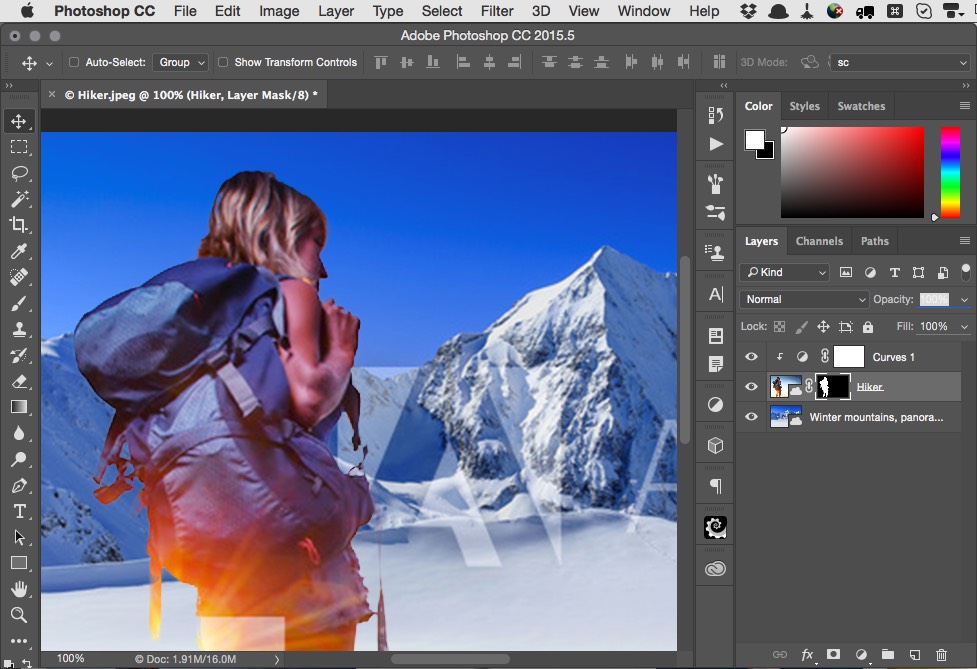Select the Move tool
This screenshot has width=977, height=669.
(x=19, y=121)
